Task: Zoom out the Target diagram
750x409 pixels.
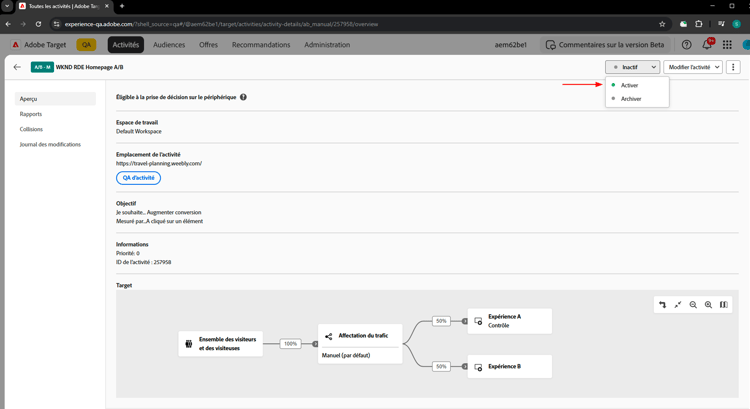Action: point(693,305)
